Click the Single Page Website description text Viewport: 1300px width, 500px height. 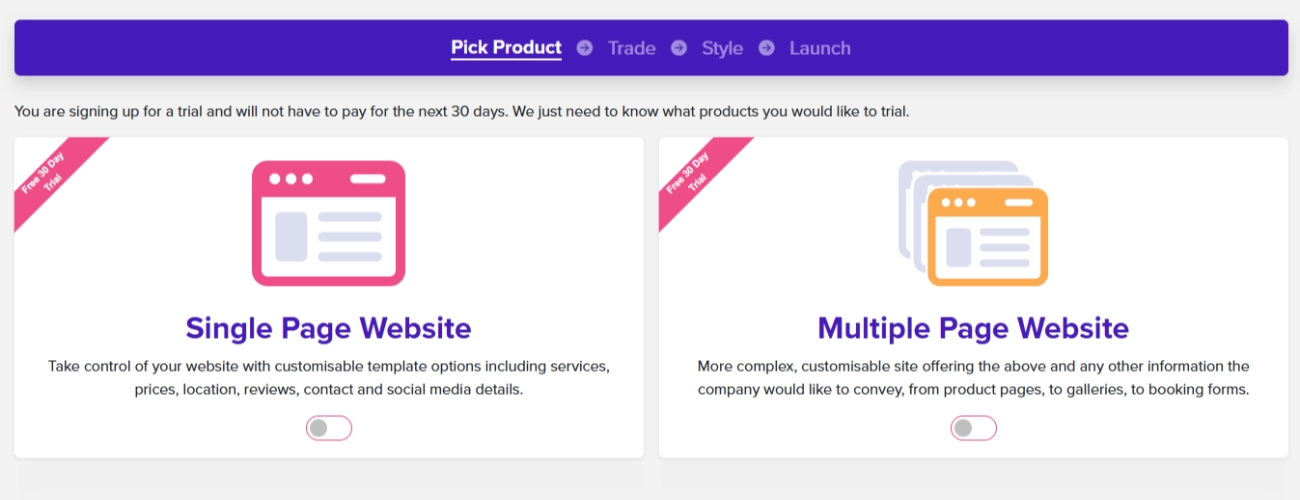(x=329, y=378)
